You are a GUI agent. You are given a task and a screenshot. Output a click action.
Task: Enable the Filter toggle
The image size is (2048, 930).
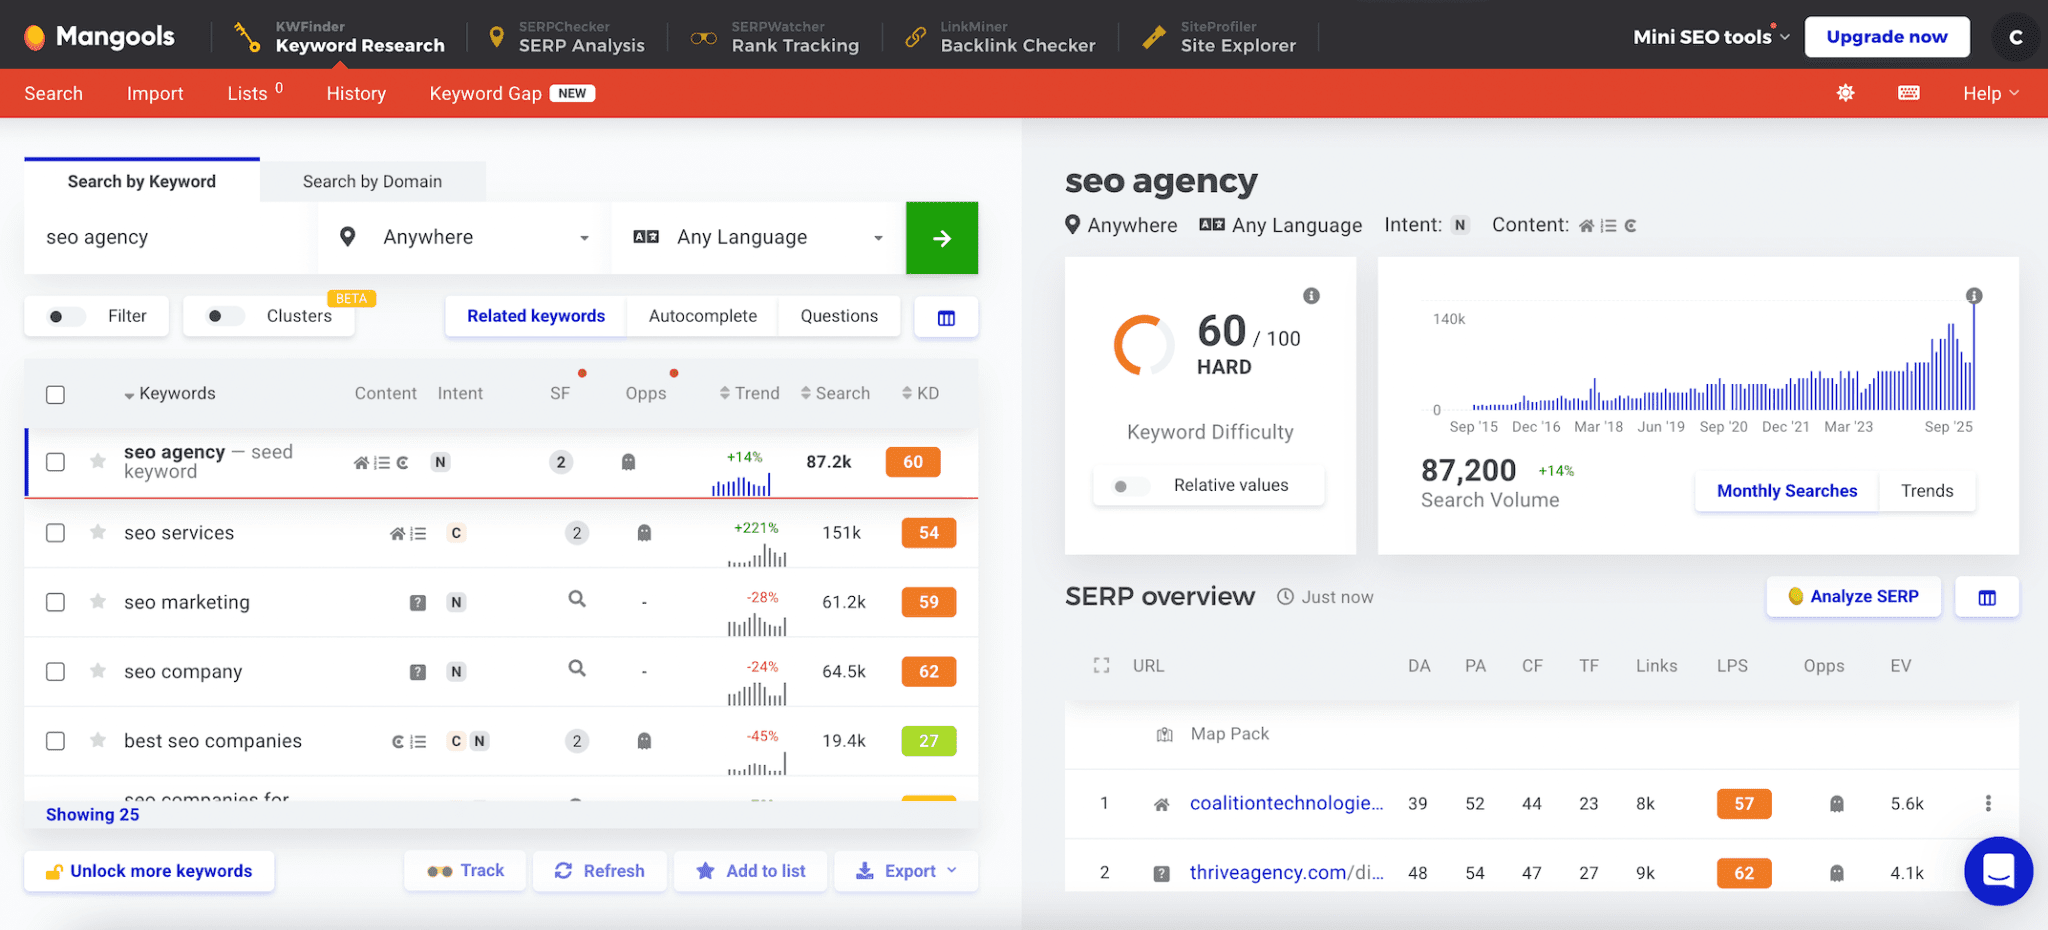coord(66,316)
